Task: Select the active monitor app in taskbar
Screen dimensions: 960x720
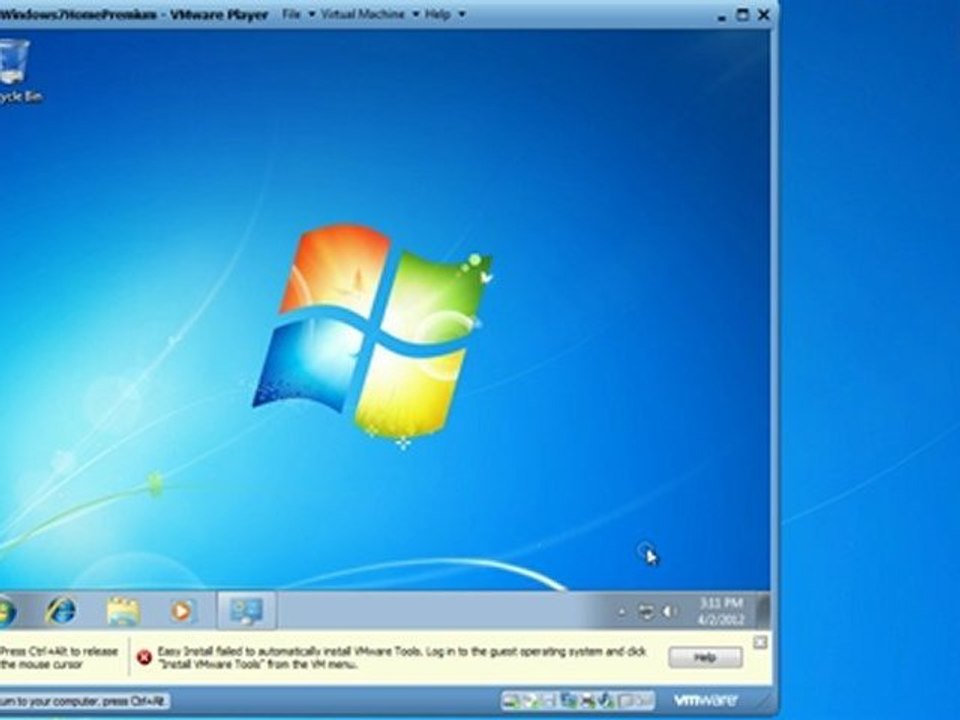Action: pyautogui.click(x=247, y=610)
